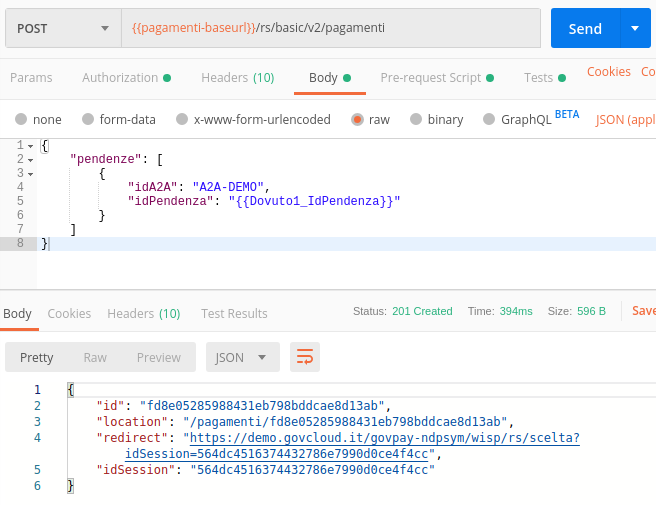Open the request Headers (10) tab
The height and width of the screenshot is (505, 656).
238,77
